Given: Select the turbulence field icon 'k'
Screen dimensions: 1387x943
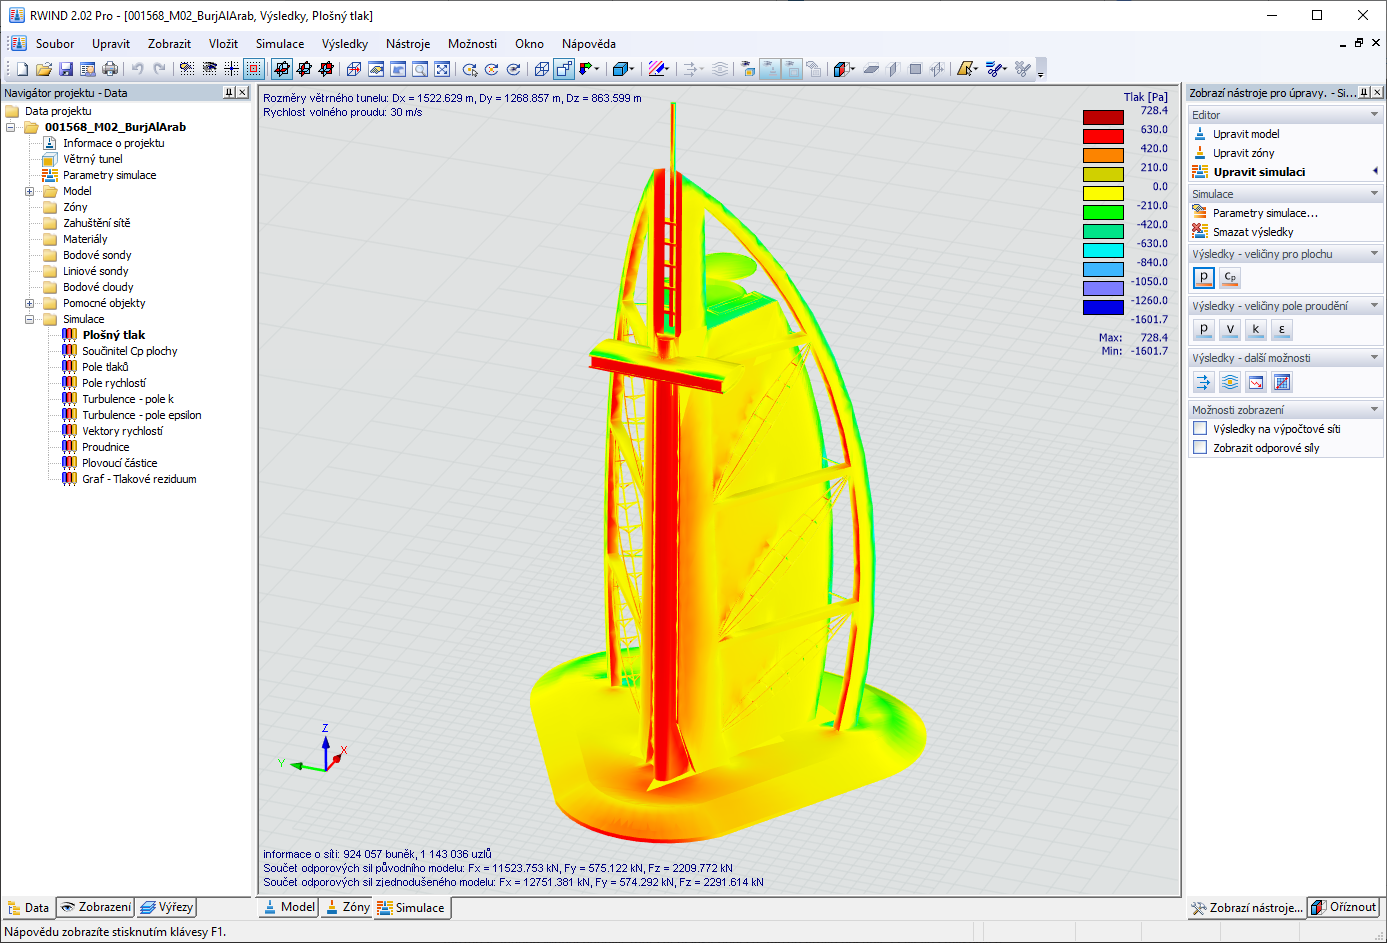Looking at the screenshot, I should pos(1255,329).
